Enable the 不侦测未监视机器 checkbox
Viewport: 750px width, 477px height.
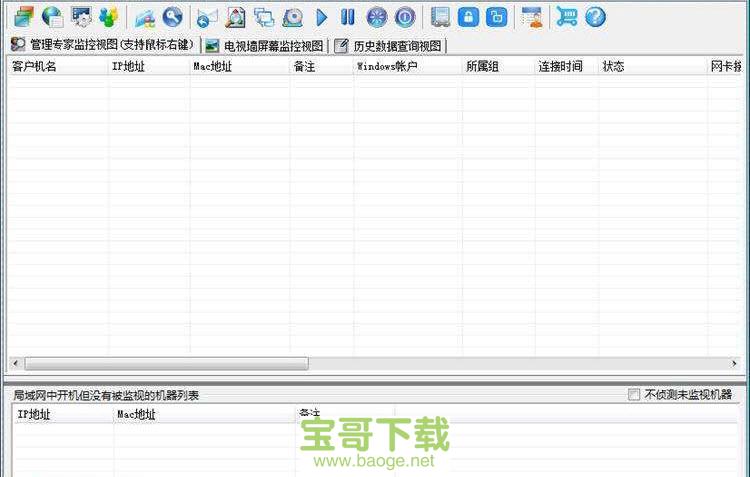(x=634, y=395)
